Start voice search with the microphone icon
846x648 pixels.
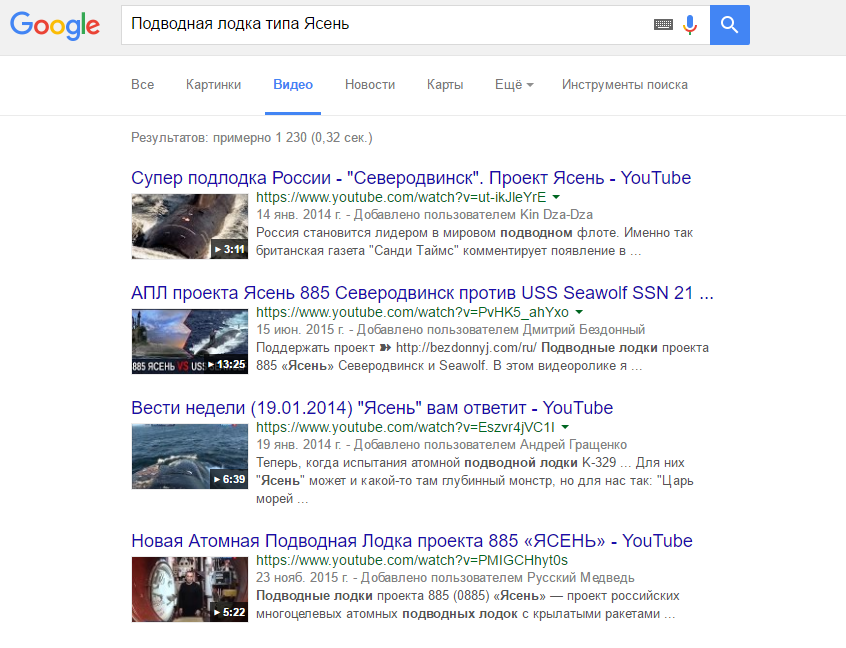(x=690, y=25)
